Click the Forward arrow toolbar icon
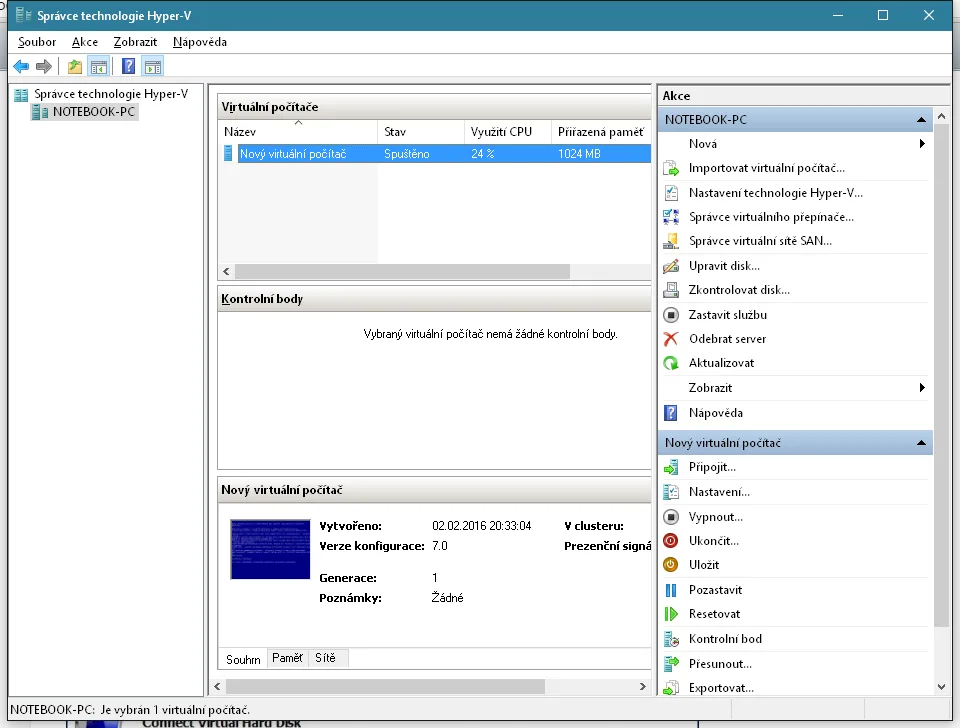This screenshot has width=960, height=728. pyautogui.click(x=43, y=66)
